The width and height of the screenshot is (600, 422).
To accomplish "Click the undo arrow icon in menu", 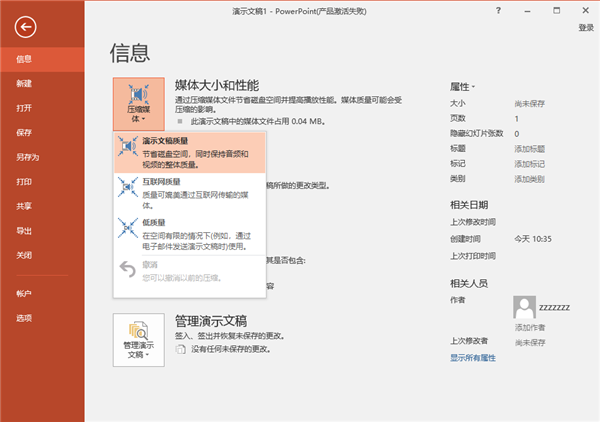I will click(x=128, y=269).
